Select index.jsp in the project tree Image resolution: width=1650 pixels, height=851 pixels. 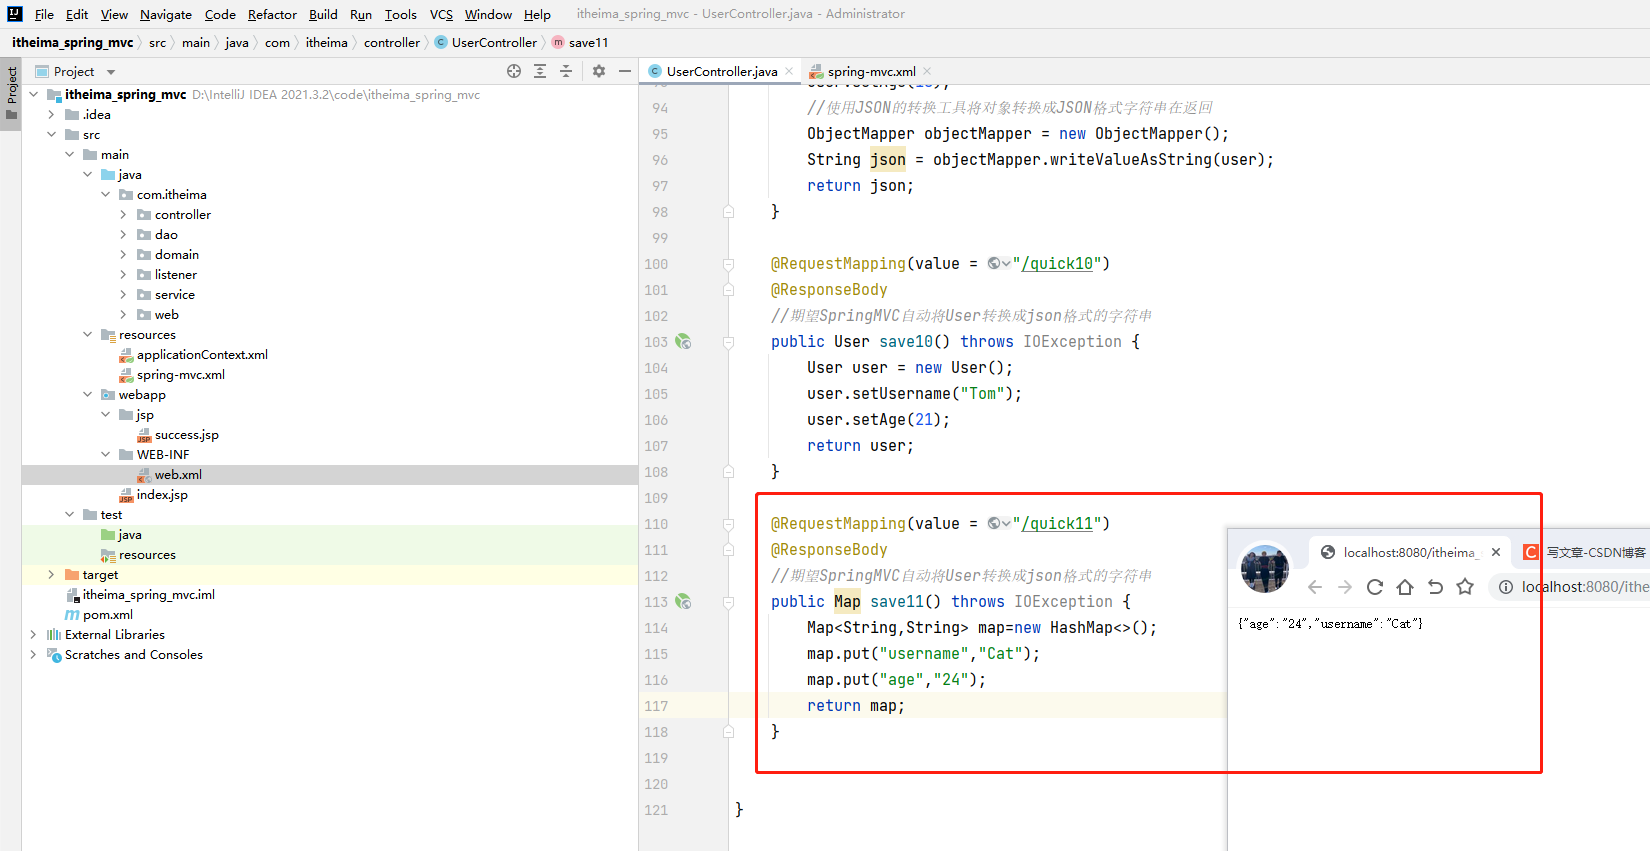coord(161,495)
